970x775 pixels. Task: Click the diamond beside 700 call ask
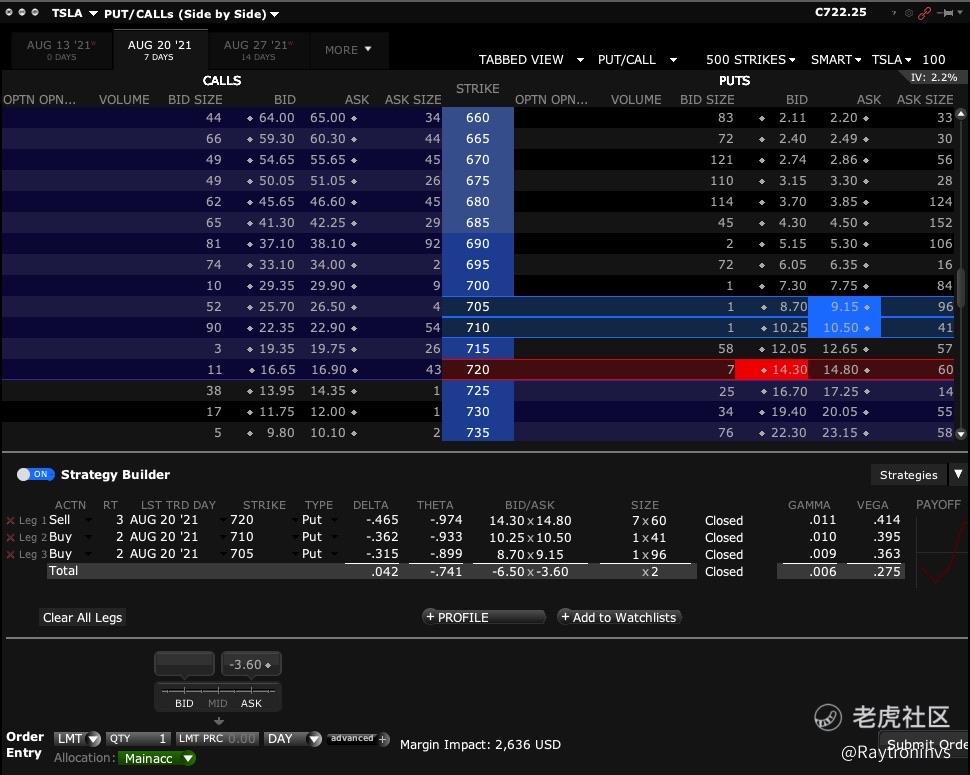tap(354, 286)
